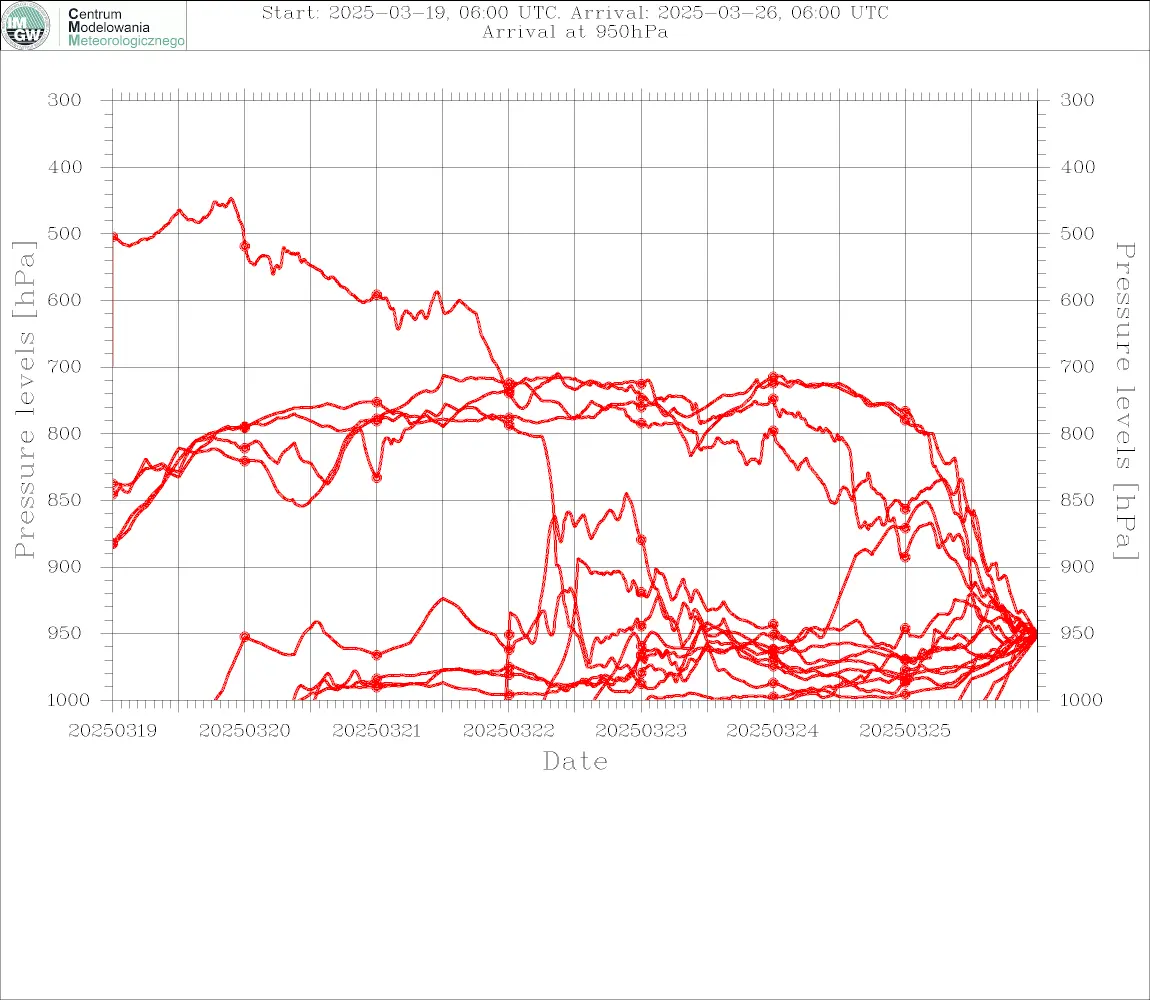Click the right axis 300 label

[x=1077, y=101]
